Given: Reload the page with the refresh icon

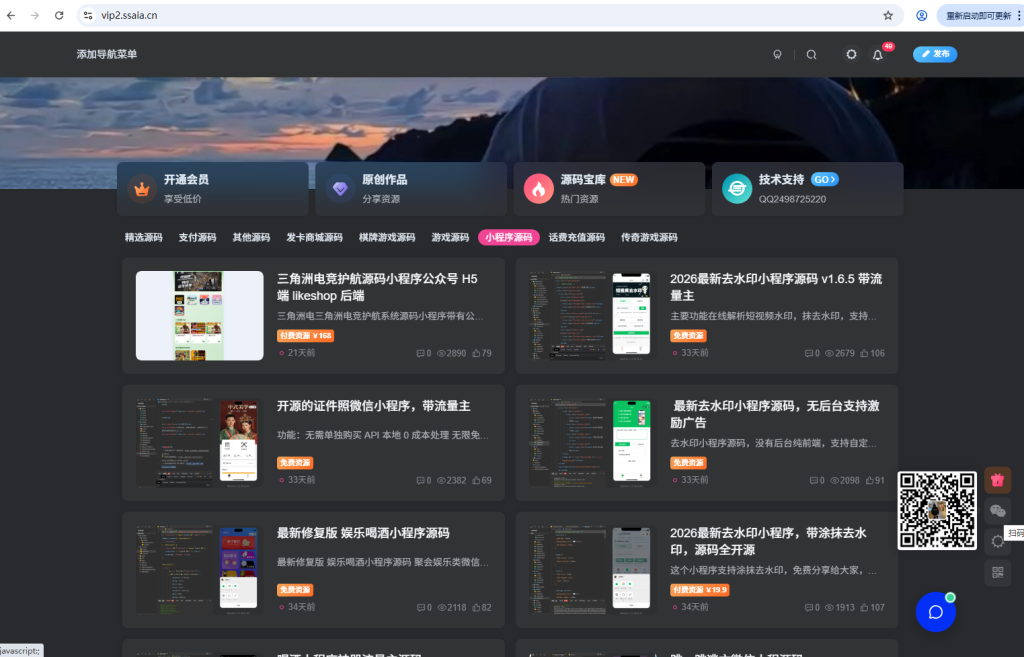Looking at the screenshot, I should [59, 15].
